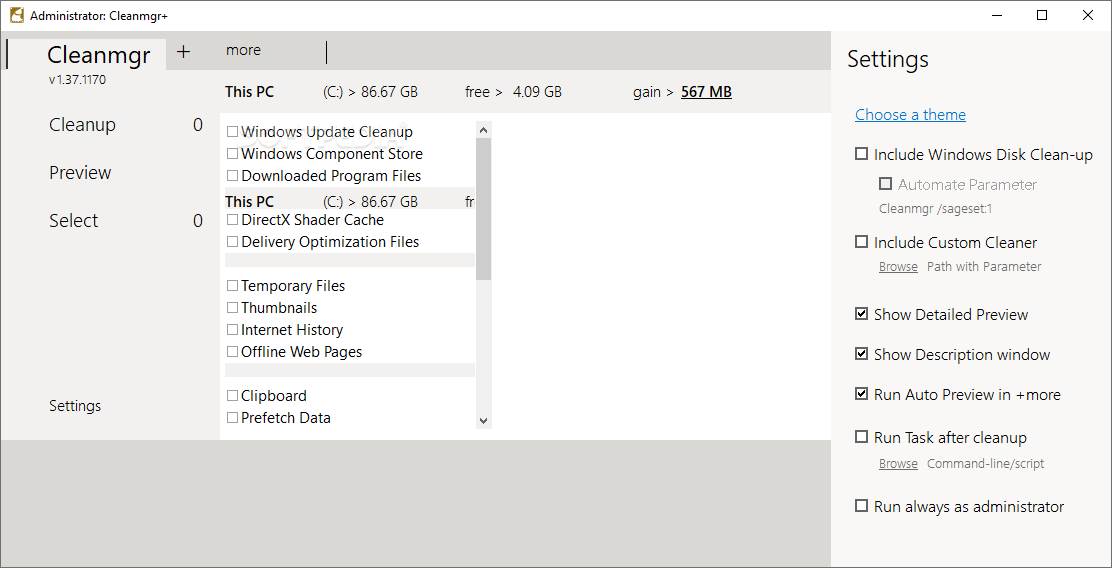This screenshot has width=1112, height=568.
Task: Check Internet History
Action: coord(232,330)
